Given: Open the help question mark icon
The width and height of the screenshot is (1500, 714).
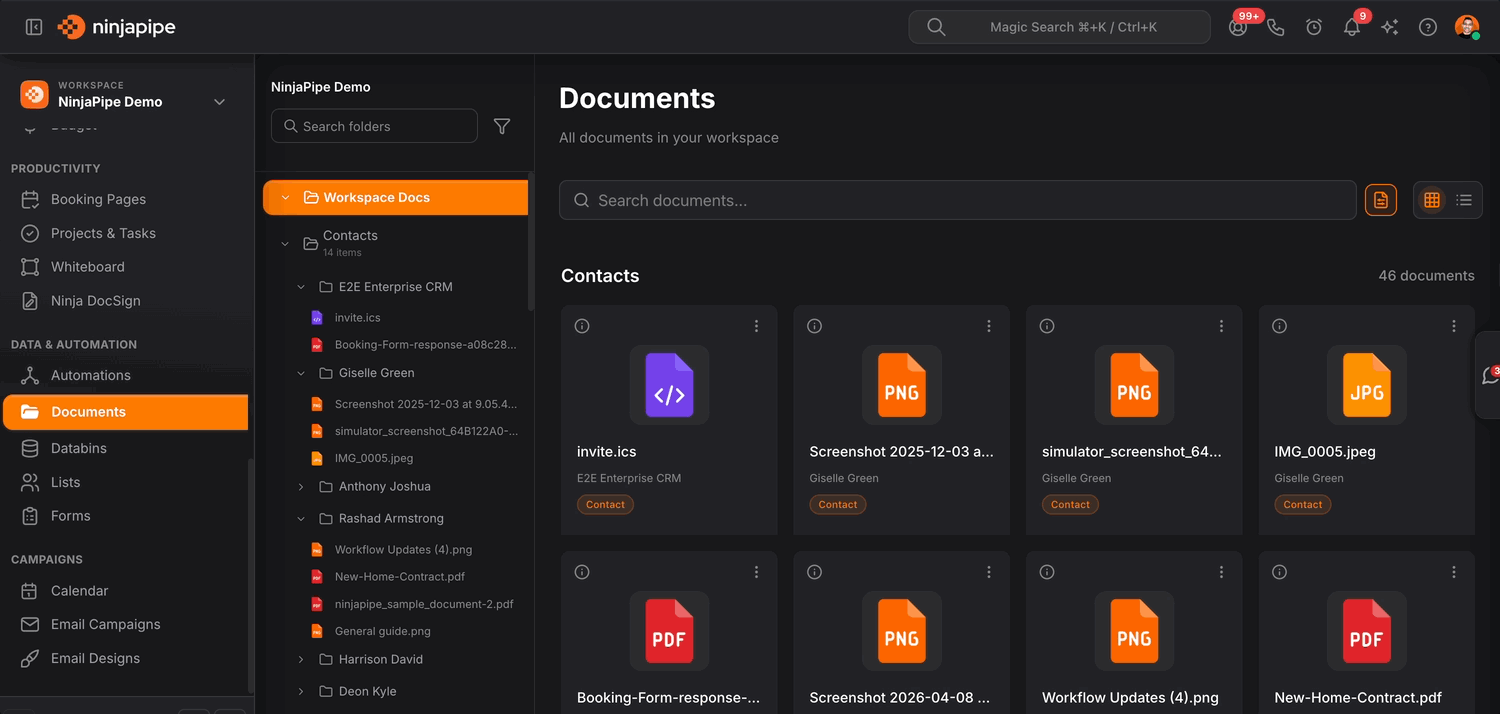Looking at the screenshot, I should pos(1428,27).
